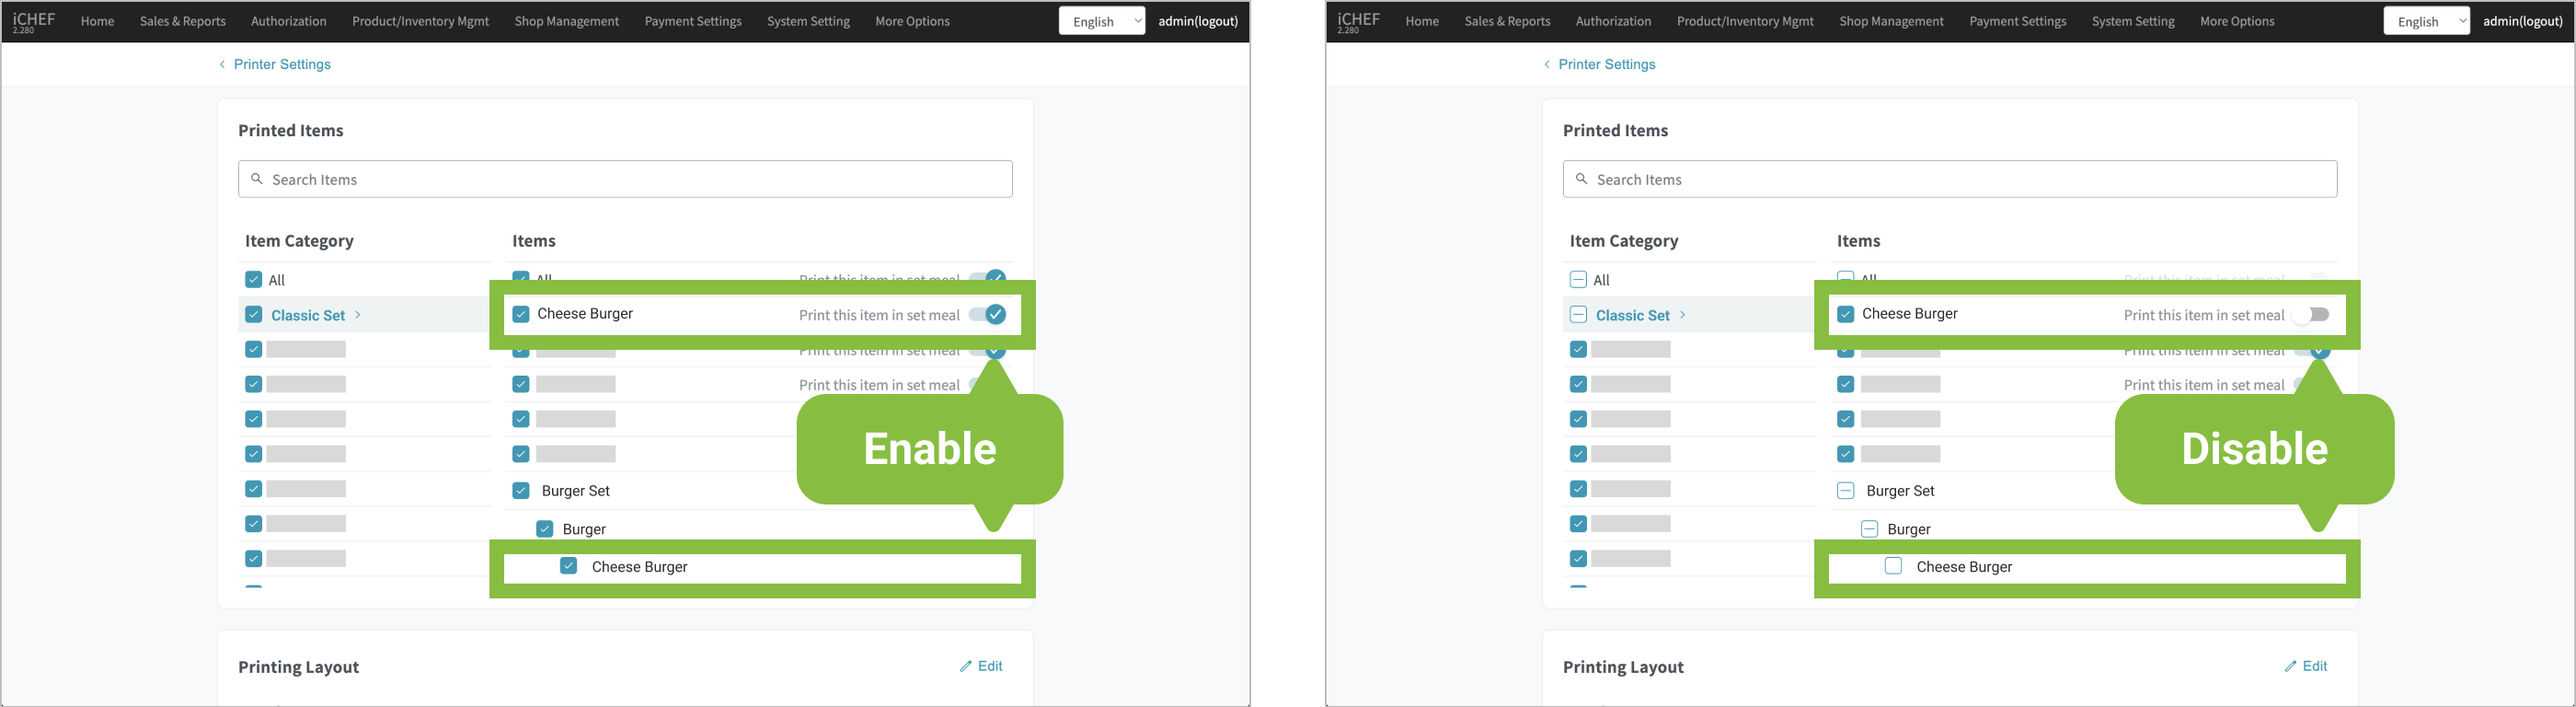Check the unchecked Cheese Burger box under Burger
This screenshot has height=707, width=2576.
click(1893, 566)
